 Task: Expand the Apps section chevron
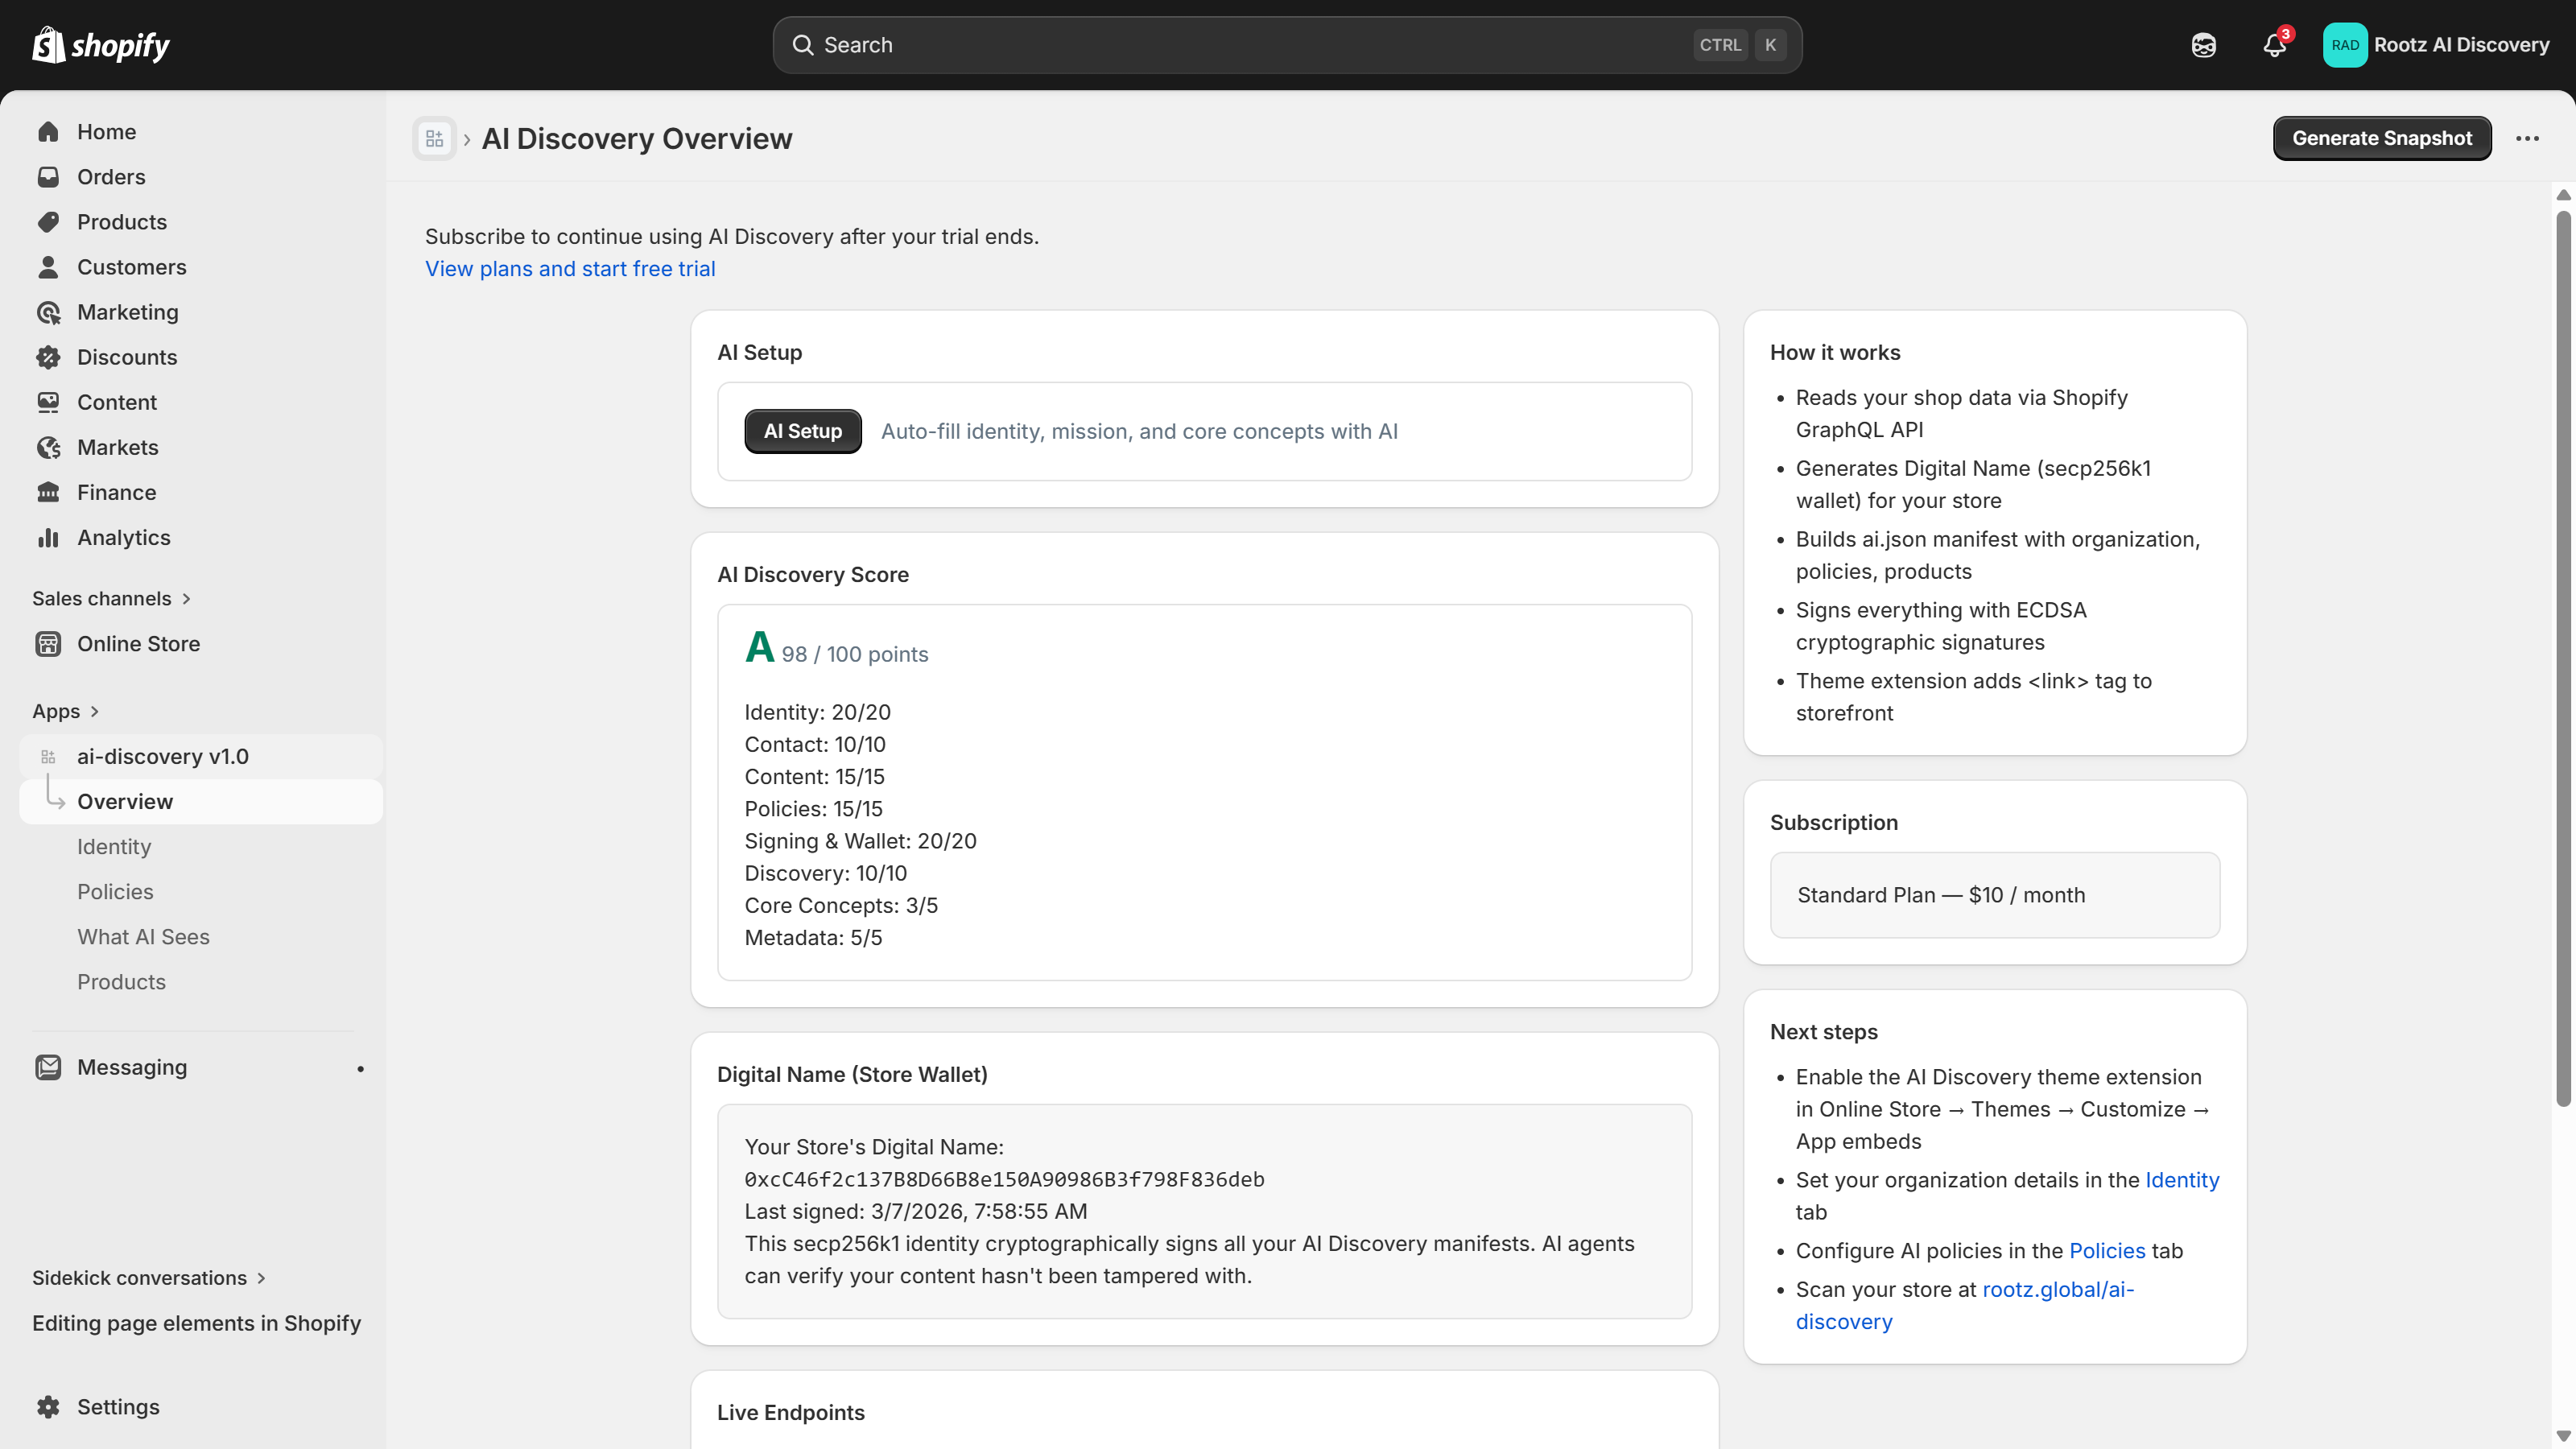point(95,711)
